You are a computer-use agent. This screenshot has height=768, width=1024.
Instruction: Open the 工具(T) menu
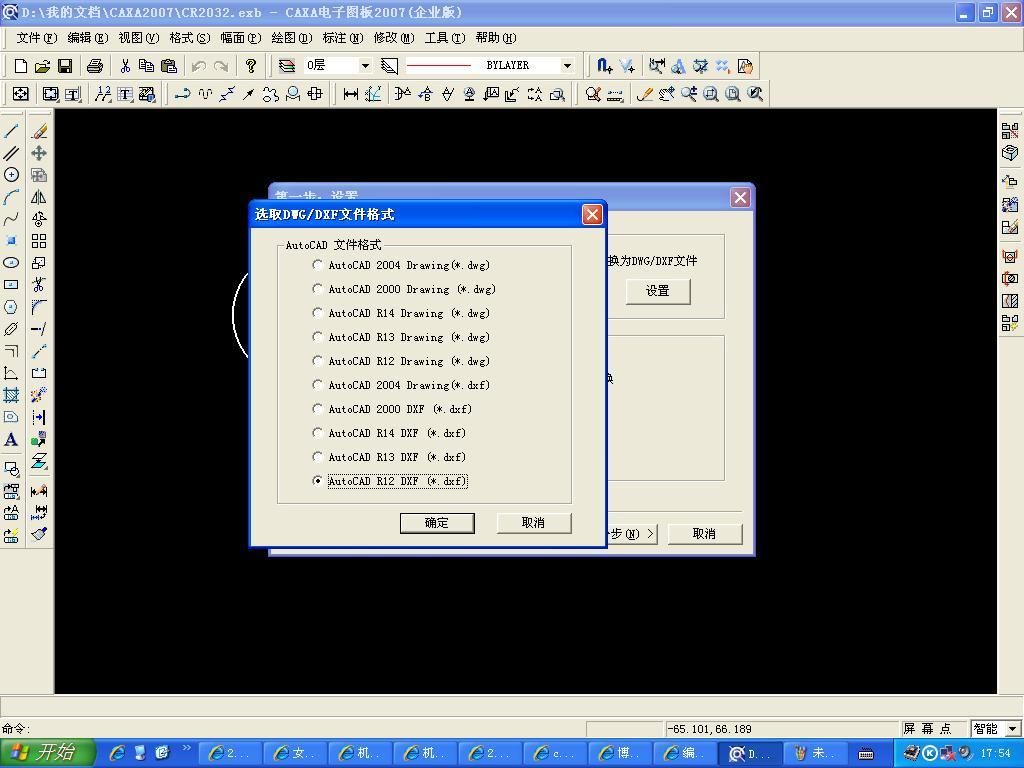click(x=445, y=38)
